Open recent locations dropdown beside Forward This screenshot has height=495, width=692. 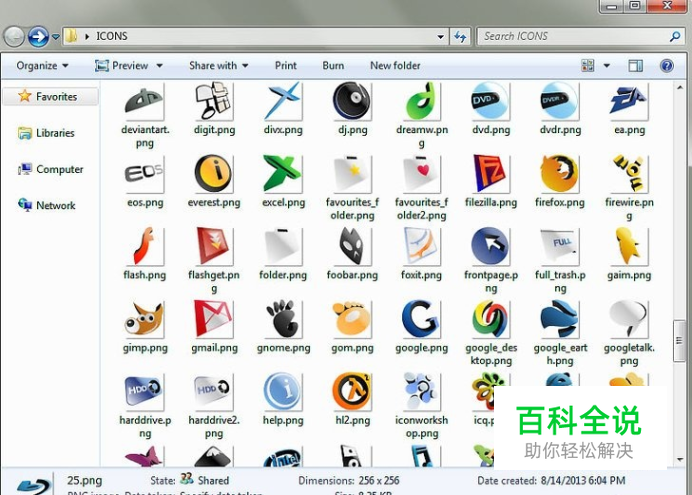click(56, 37)
